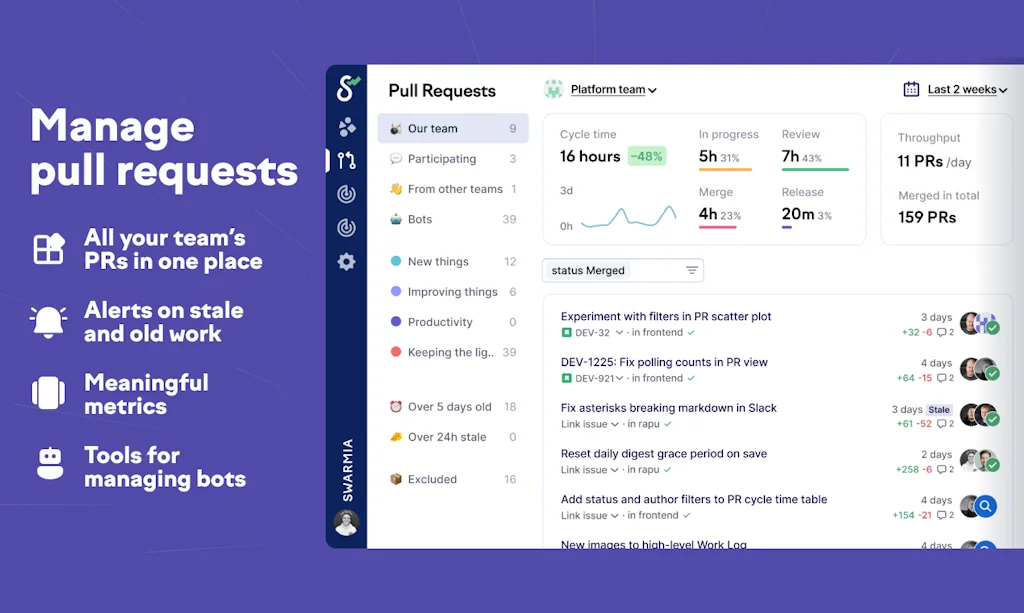
Task: Open the Excluded list
Action: coord(453,479)
